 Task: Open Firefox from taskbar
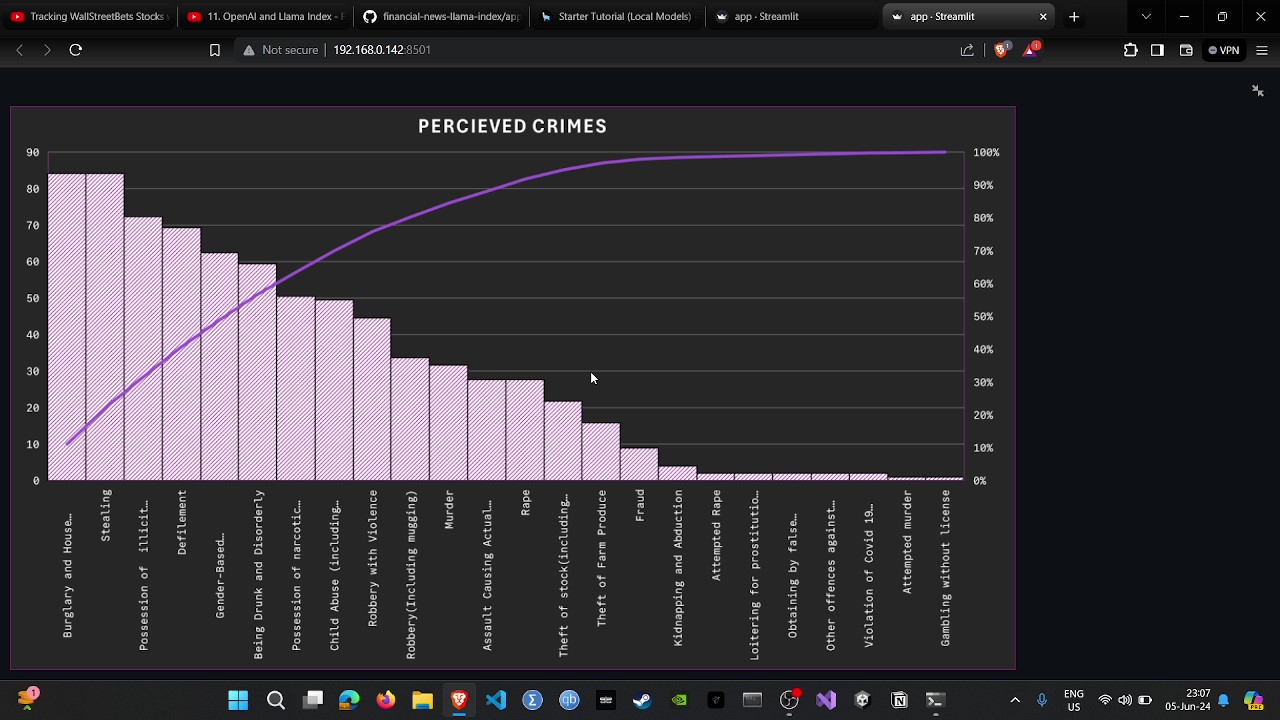(x=385, y=700)
